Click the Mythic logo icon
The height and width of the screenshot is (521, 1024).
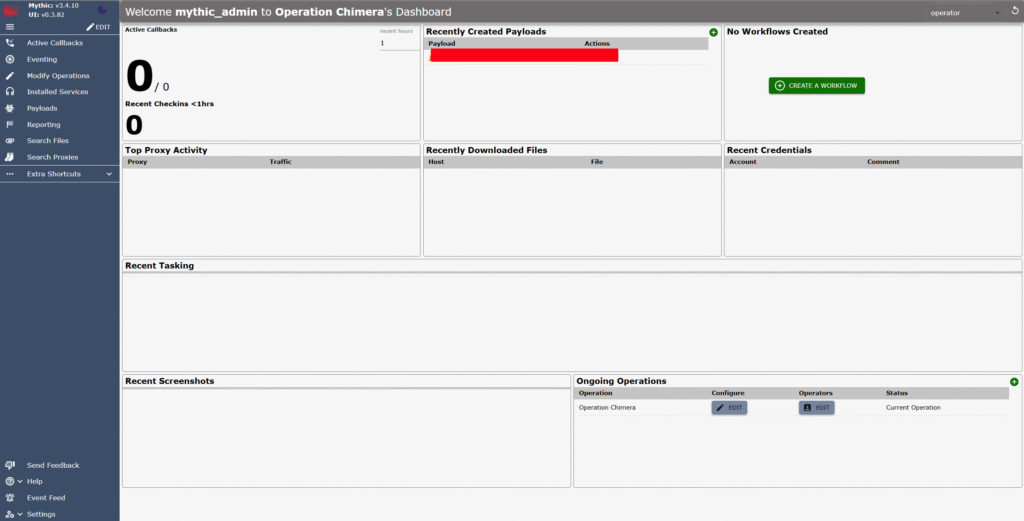coord(11,10)
